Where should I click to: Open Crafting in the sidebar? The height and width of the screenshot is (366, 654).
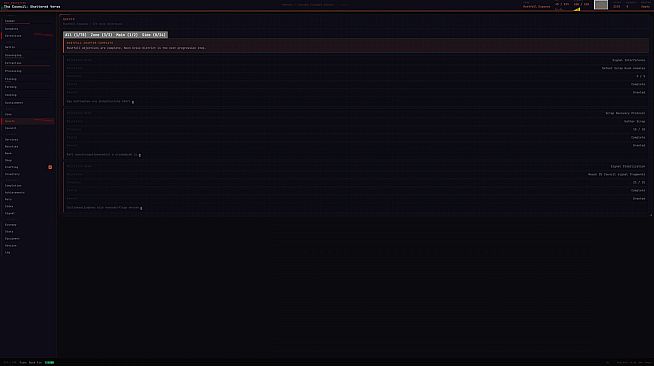pos(11,167)
